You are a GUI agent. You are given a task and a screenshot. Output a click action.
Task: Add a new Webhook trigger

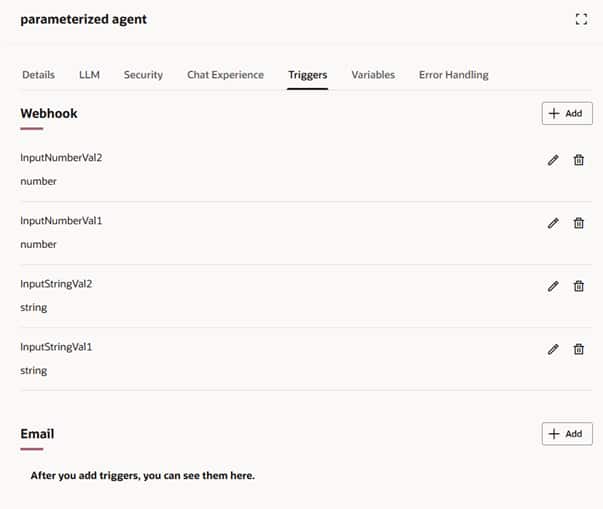(x=566, y=113)
